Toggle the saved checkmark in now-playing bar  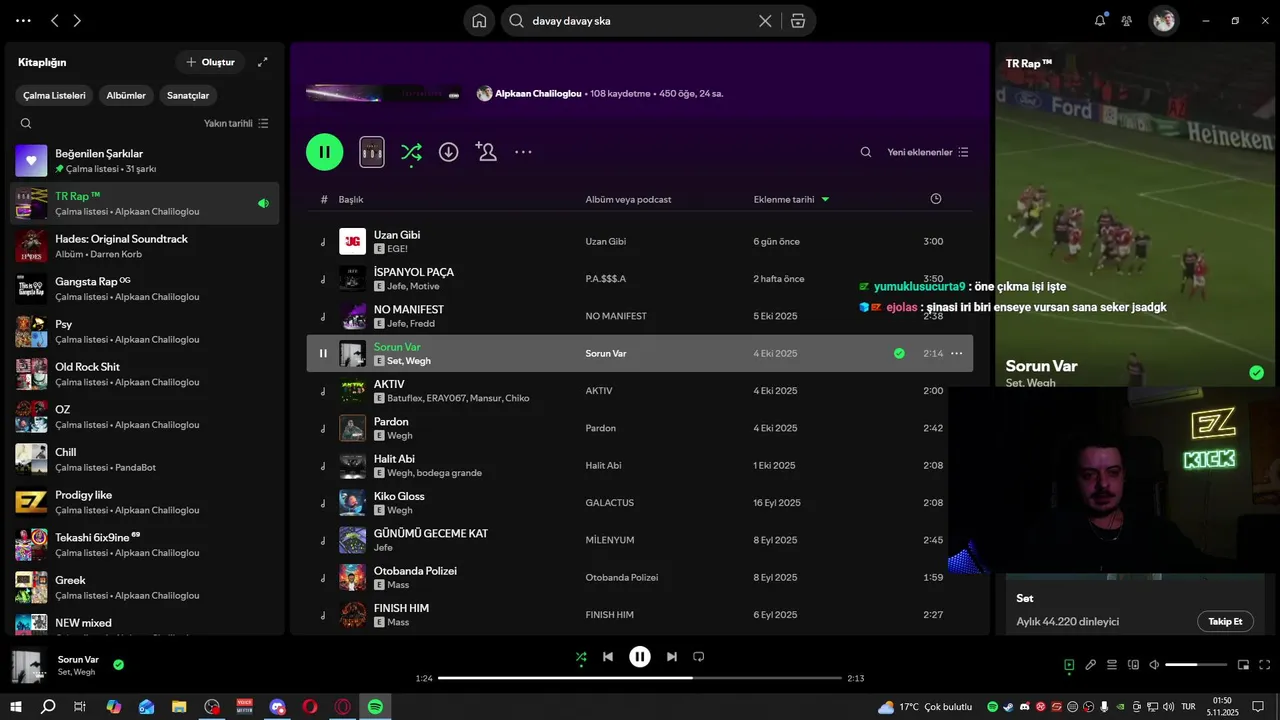tap(119, 664)
